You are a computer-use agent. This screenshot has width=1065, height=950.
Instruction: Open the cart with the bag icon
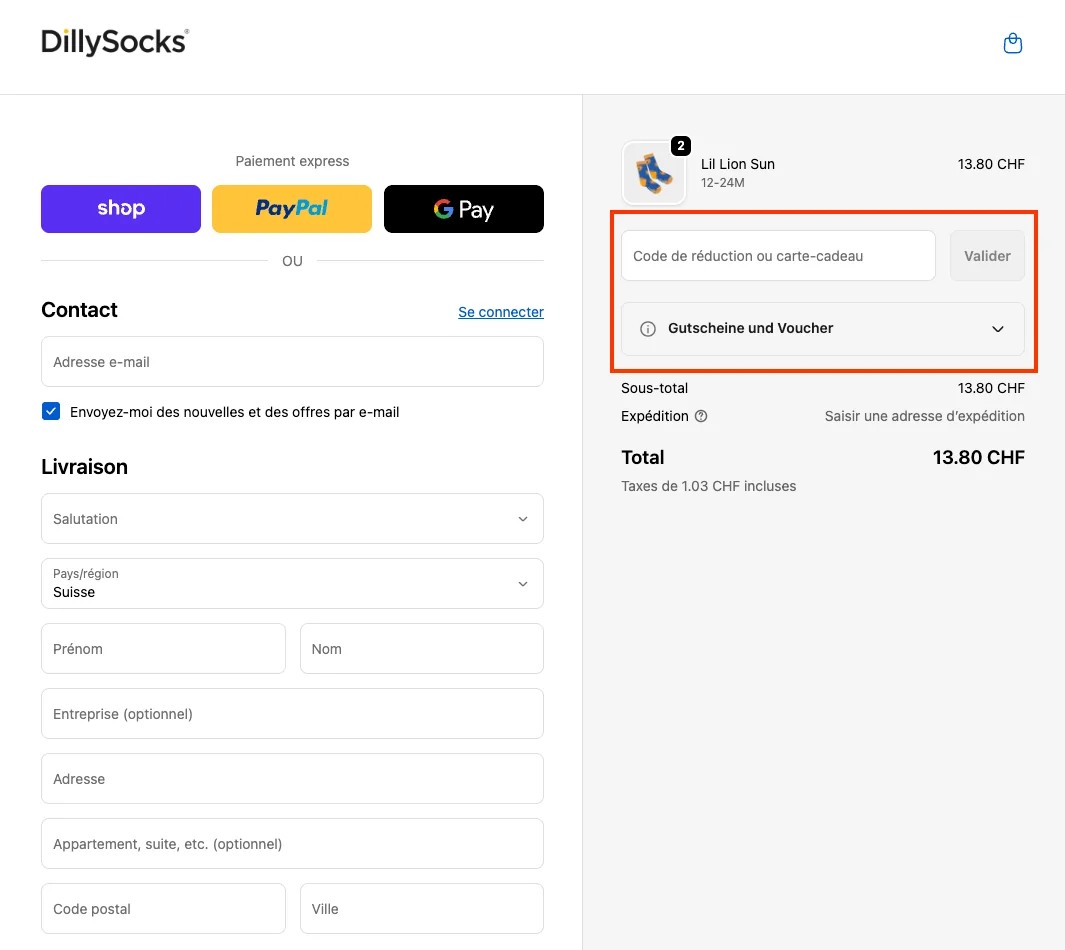tap(1012, 43)
